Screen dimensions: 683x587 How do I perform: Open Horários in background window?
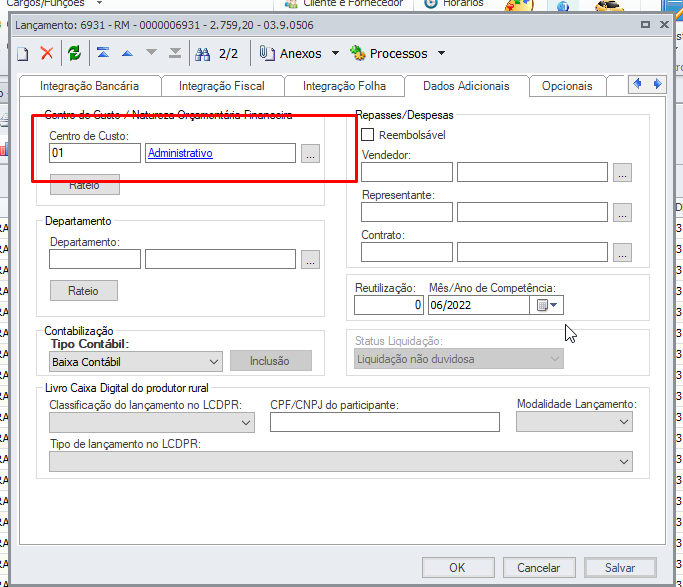coord(454,3)
